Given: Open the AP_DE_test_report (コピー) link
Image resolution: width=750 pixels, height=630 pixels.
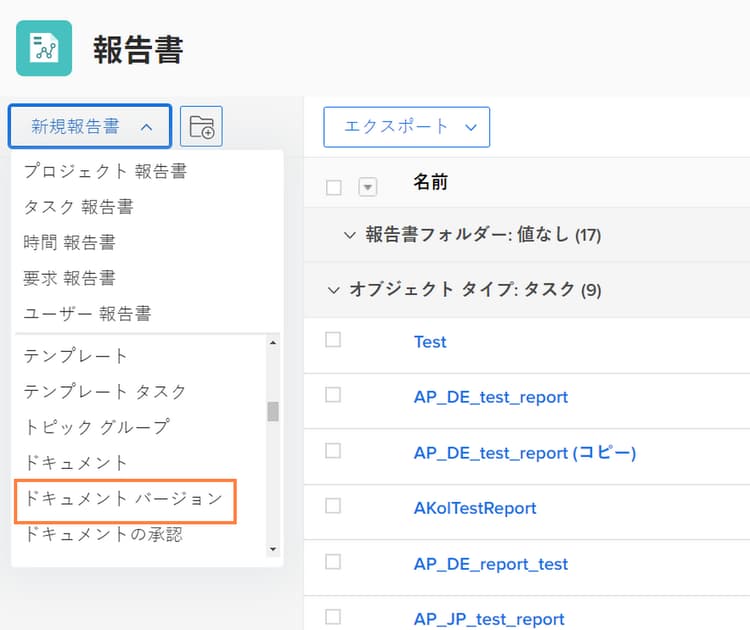Looking at the screenshot, I should (525, 453).
